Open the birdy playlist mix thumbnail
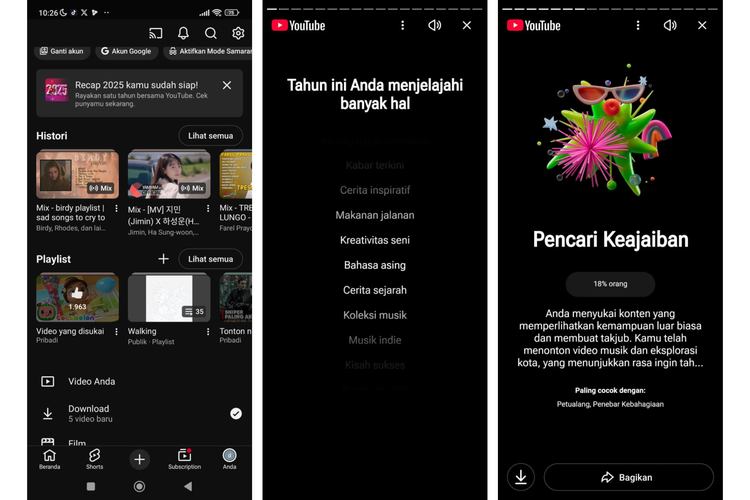This screenshot has width=750, height=500. pyautogui.click(x=77, y=174)
